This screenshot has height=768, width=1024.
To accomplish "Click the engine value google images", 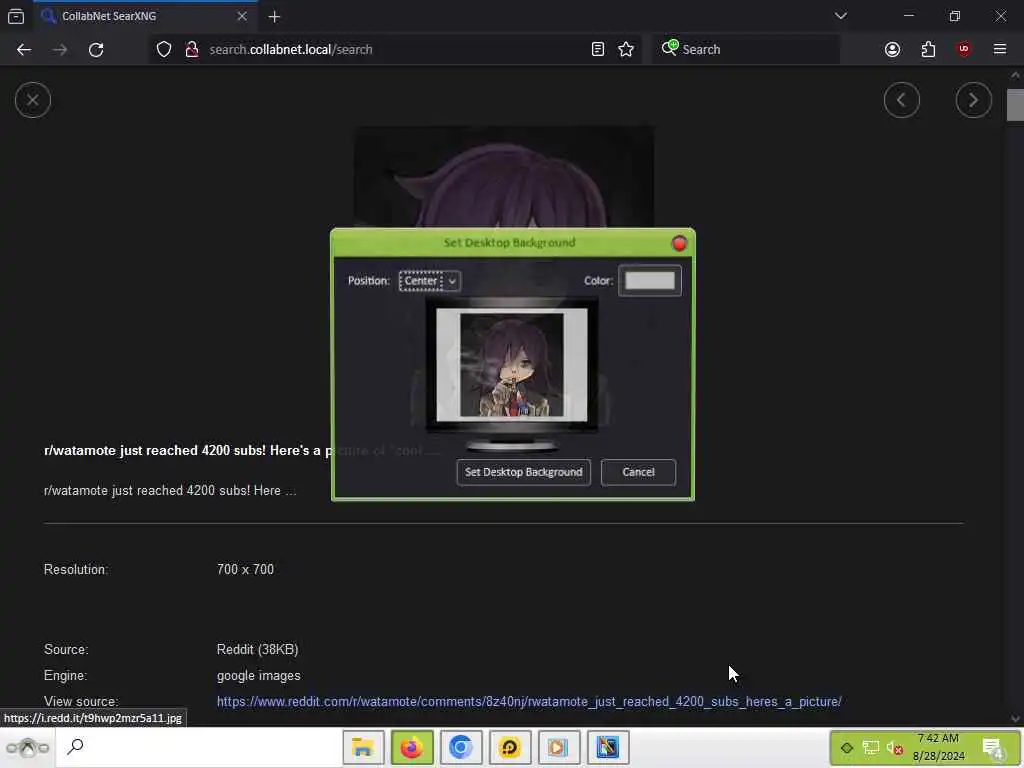I will point(259,675).
